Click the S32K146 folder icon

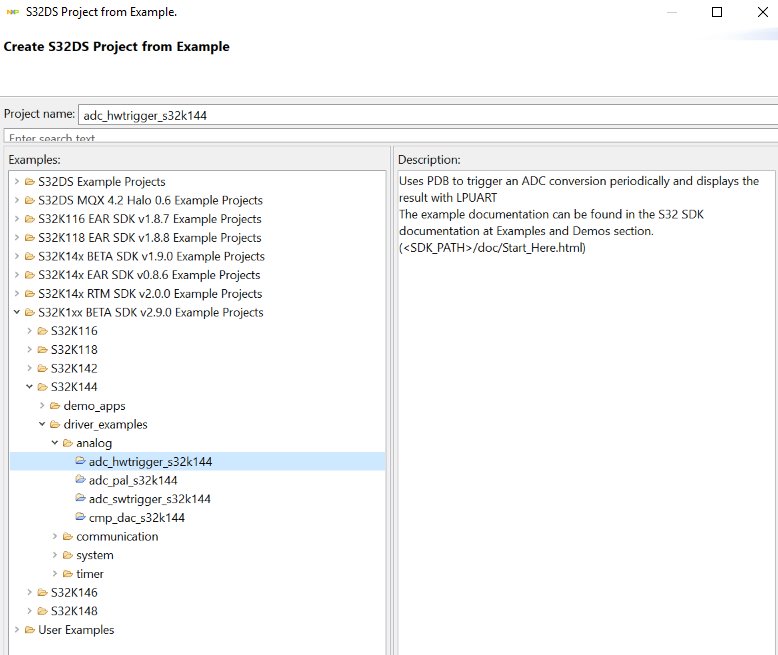pos(43,592)
